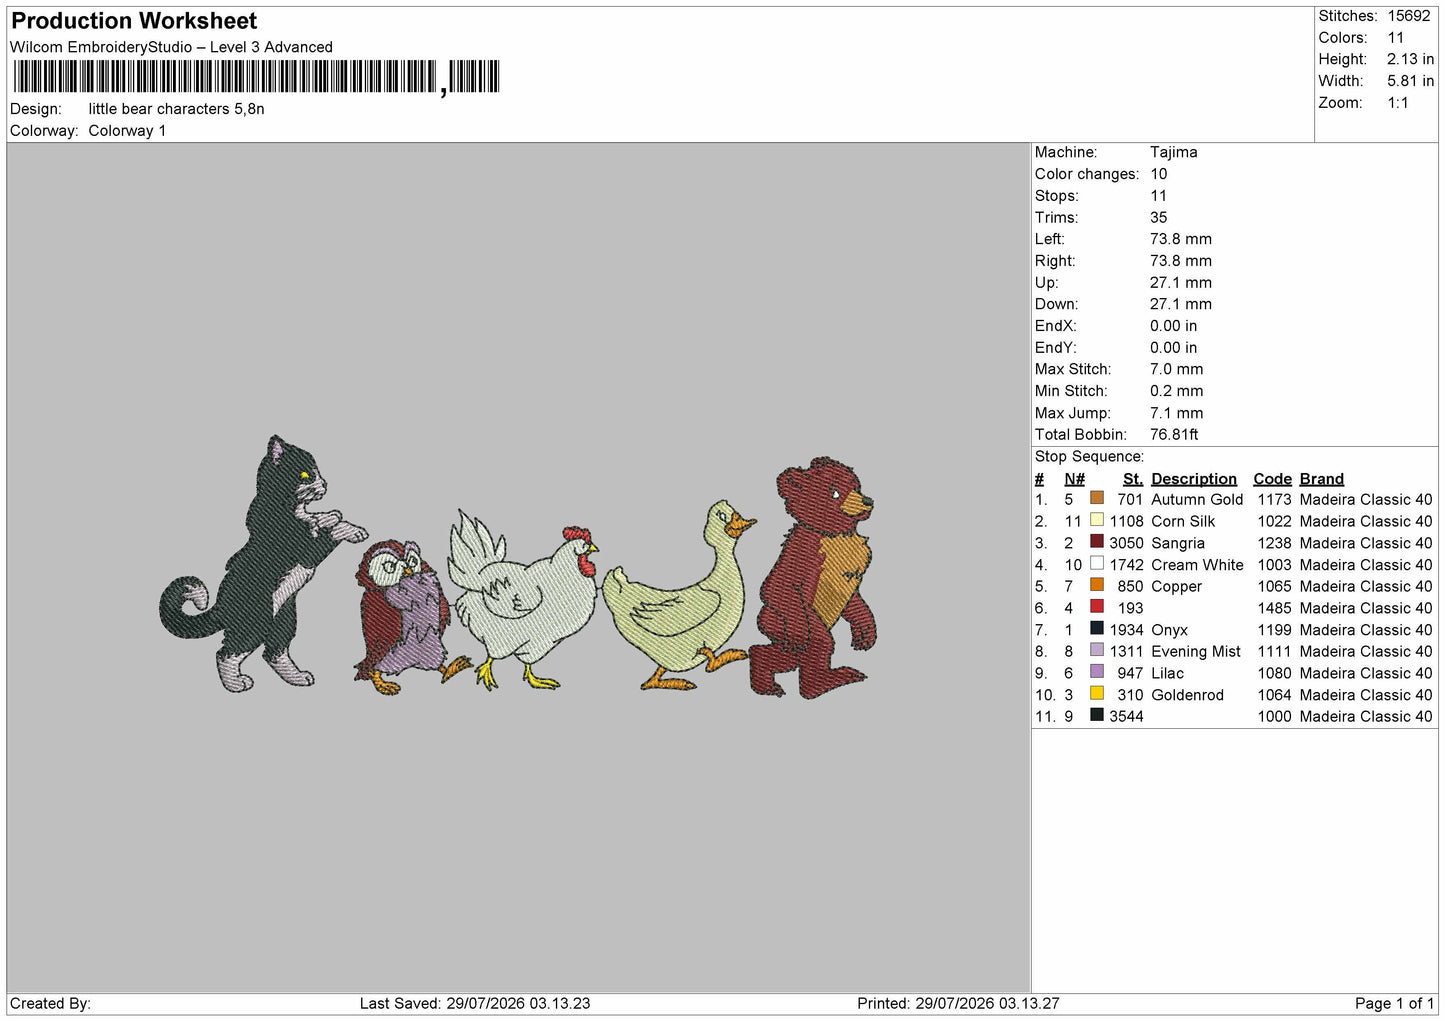Click the 'Stop Sequence:' label
The image size is (1445, 1021).
1089,456
